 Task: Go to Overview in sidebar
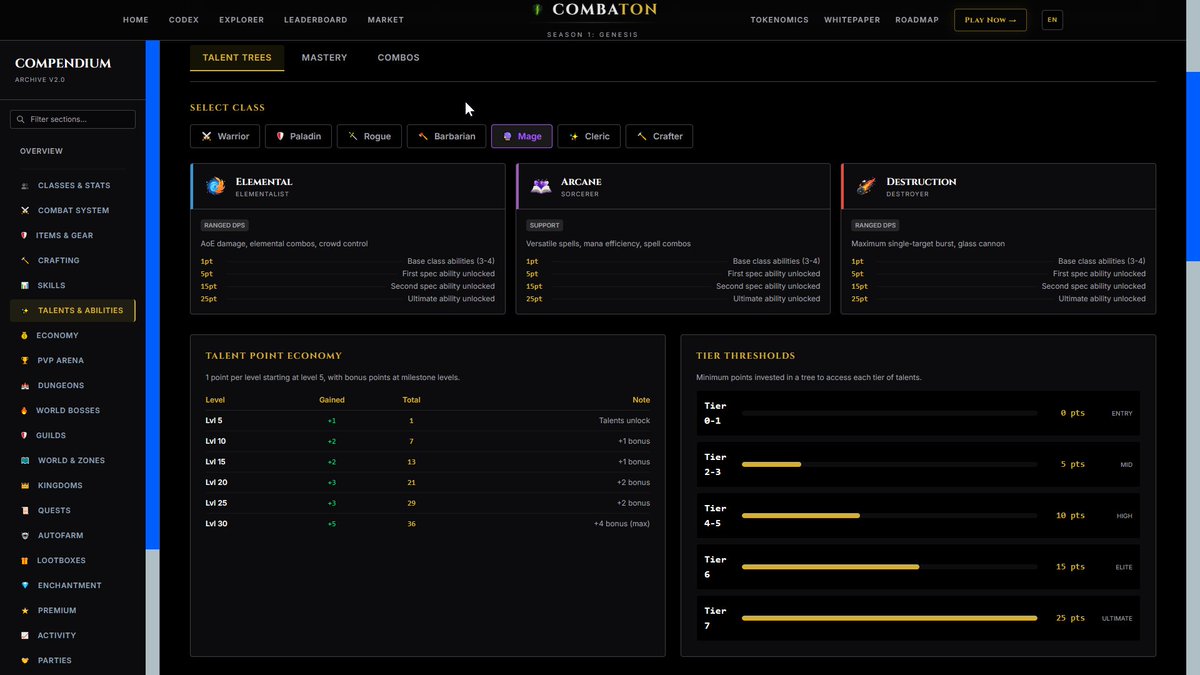coord(41,151)
